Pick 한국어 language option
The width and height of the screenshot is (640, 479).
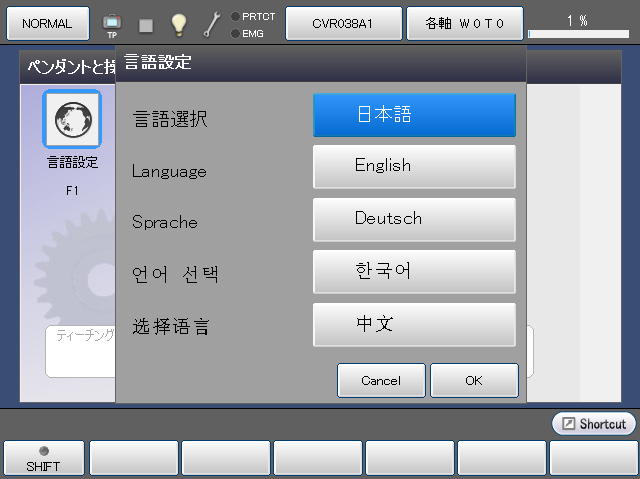(414, 271)
